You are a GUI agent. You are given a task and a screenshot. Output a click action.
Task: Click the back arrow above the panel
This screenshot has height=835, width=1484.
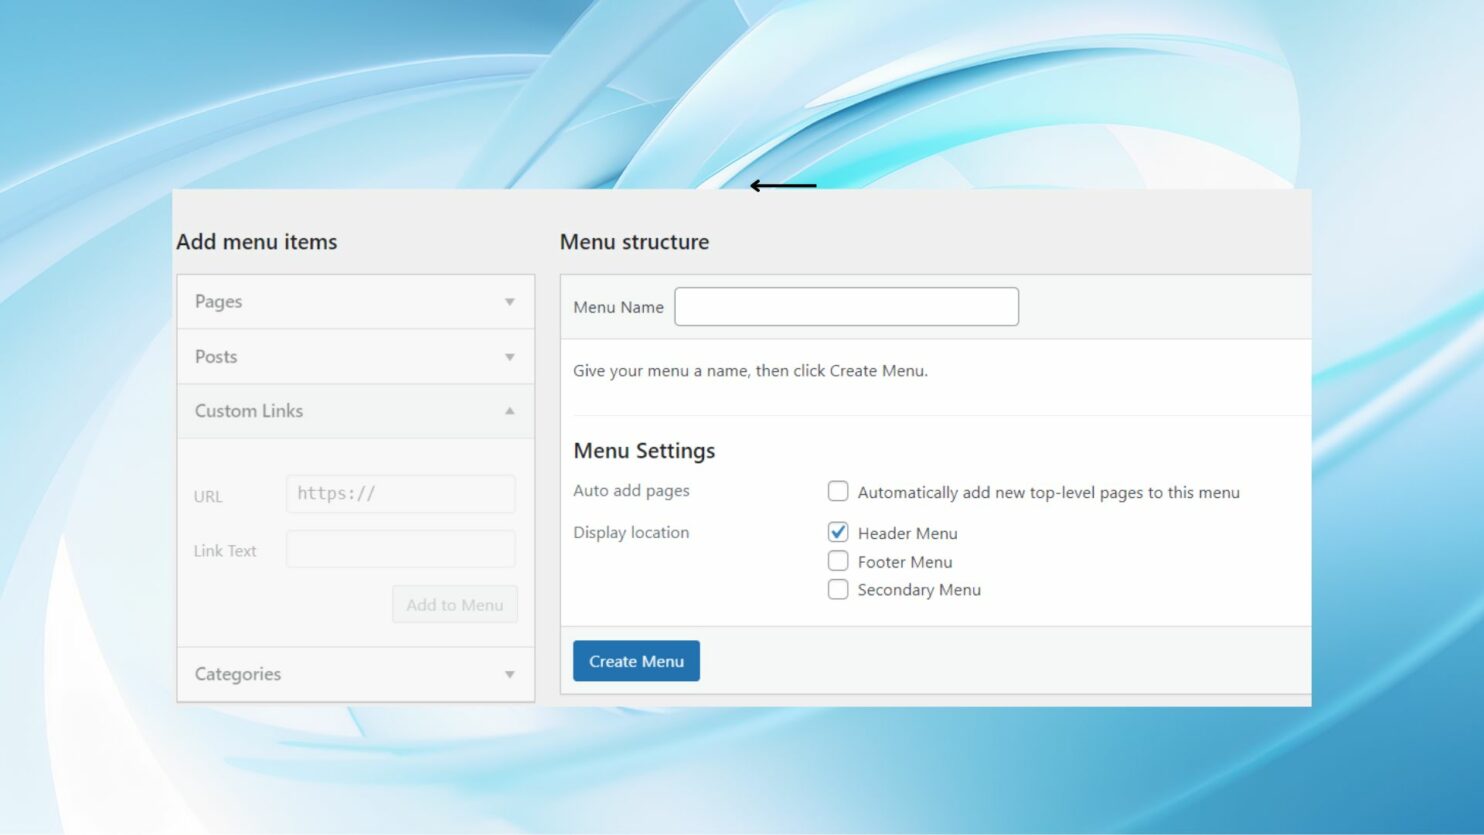point(783,186)
